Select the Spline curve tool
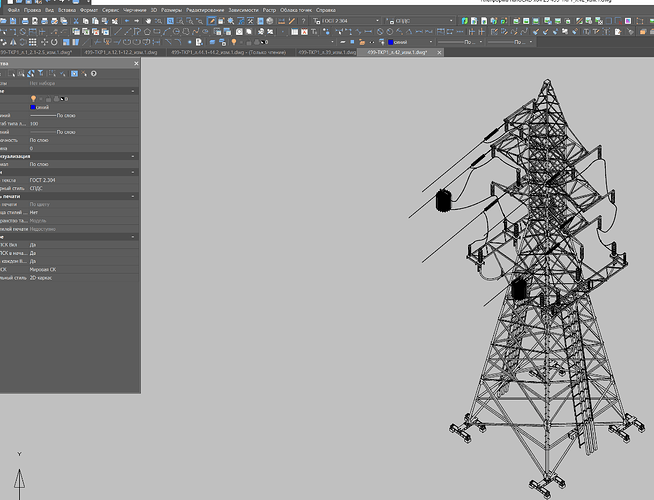 [x=196, y=31]
